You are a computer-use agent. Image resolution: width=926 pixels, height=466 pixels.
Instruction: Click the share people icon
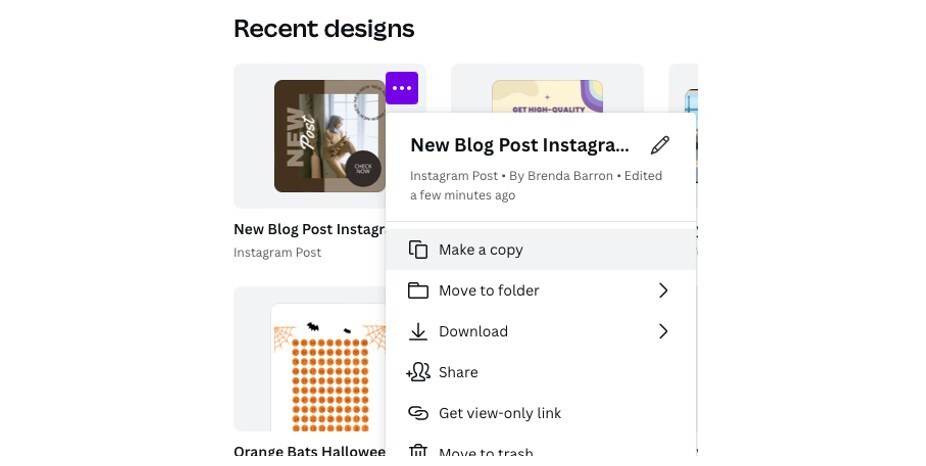(x=418, y=372)
